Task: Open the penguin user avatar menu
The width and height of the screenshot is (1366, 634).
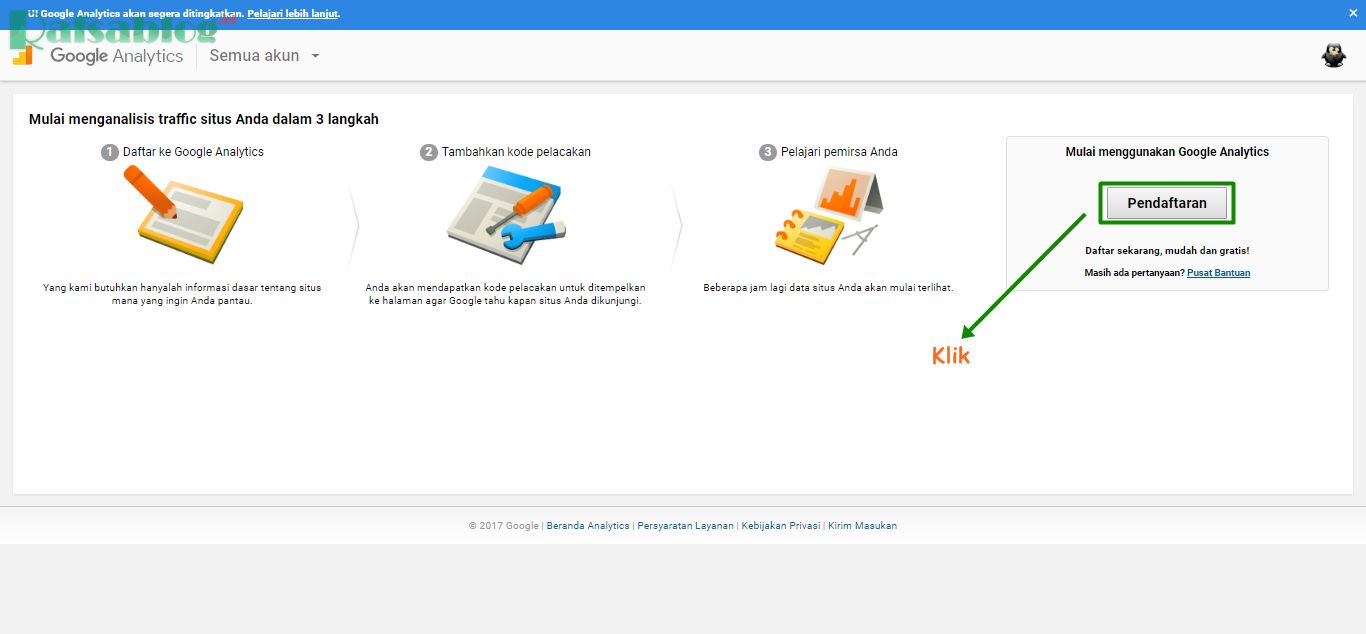Action: point(1333,56)
